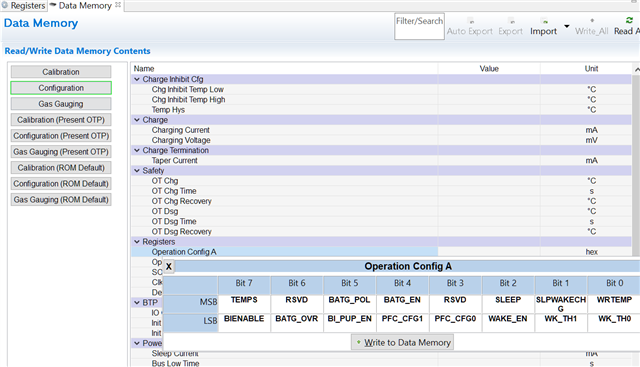Click the Name column header
The height and width of the screenshot is (367, 640).
pyautogui.click(x=284, y=69)
